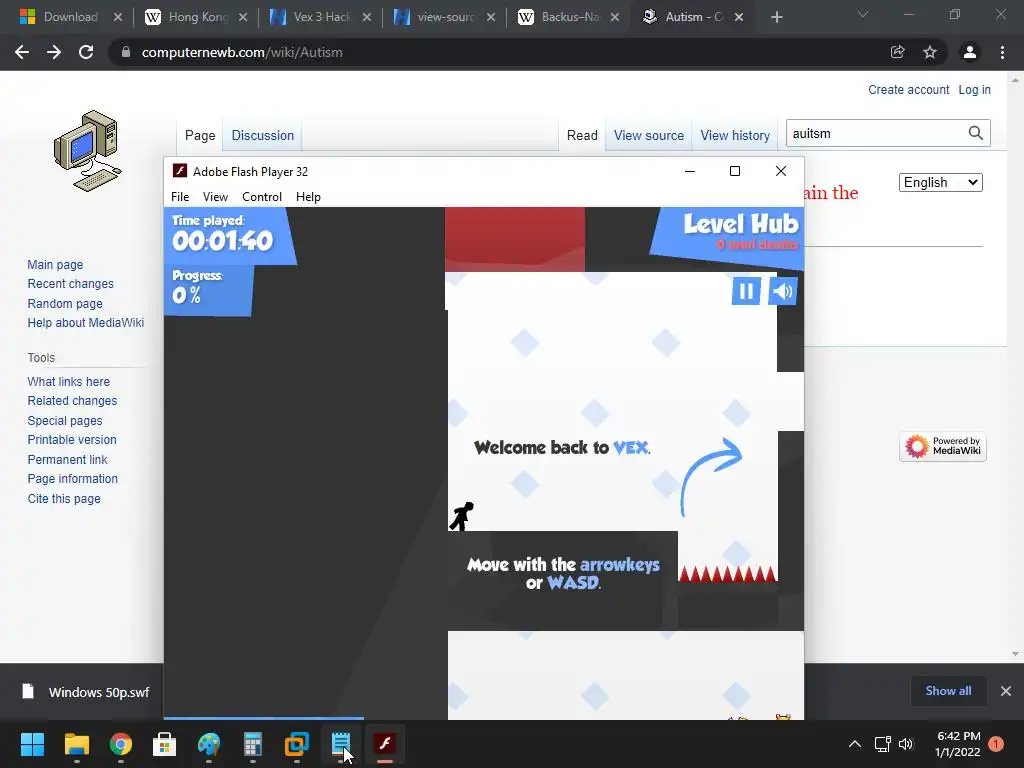Open Cite this page link
This screenshot has width=1024, height=768.
[x=64, y=498]
